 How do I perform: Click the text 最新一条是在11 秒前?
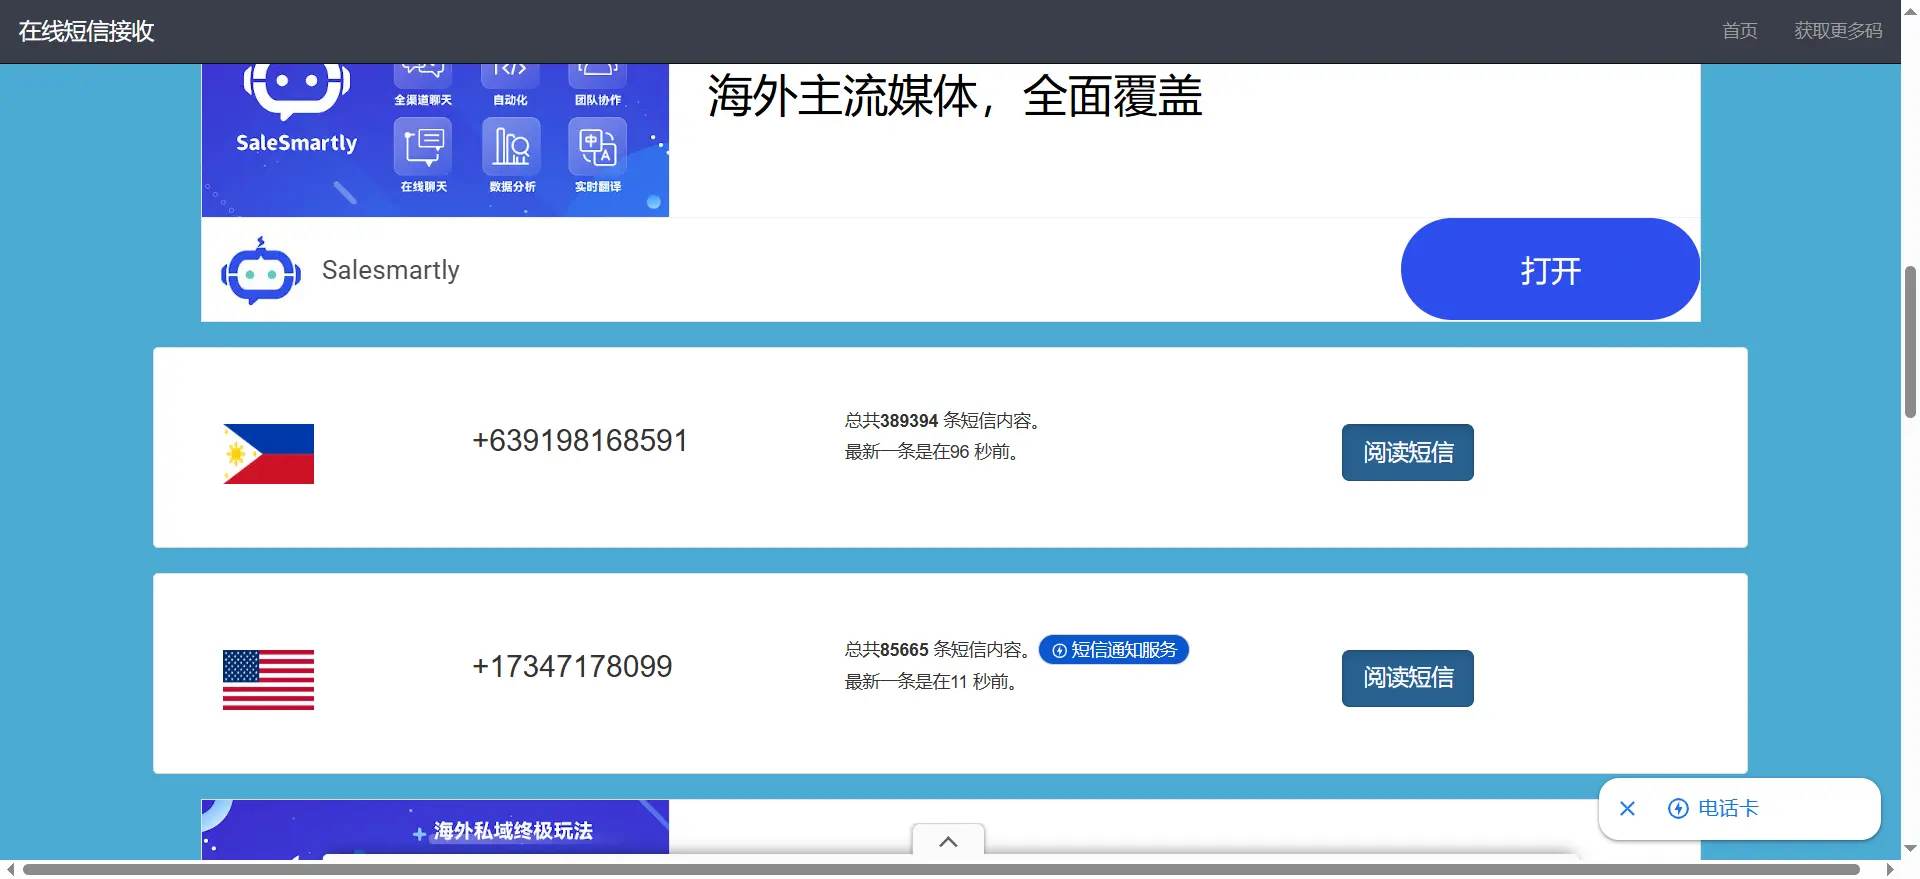[930, 682]
